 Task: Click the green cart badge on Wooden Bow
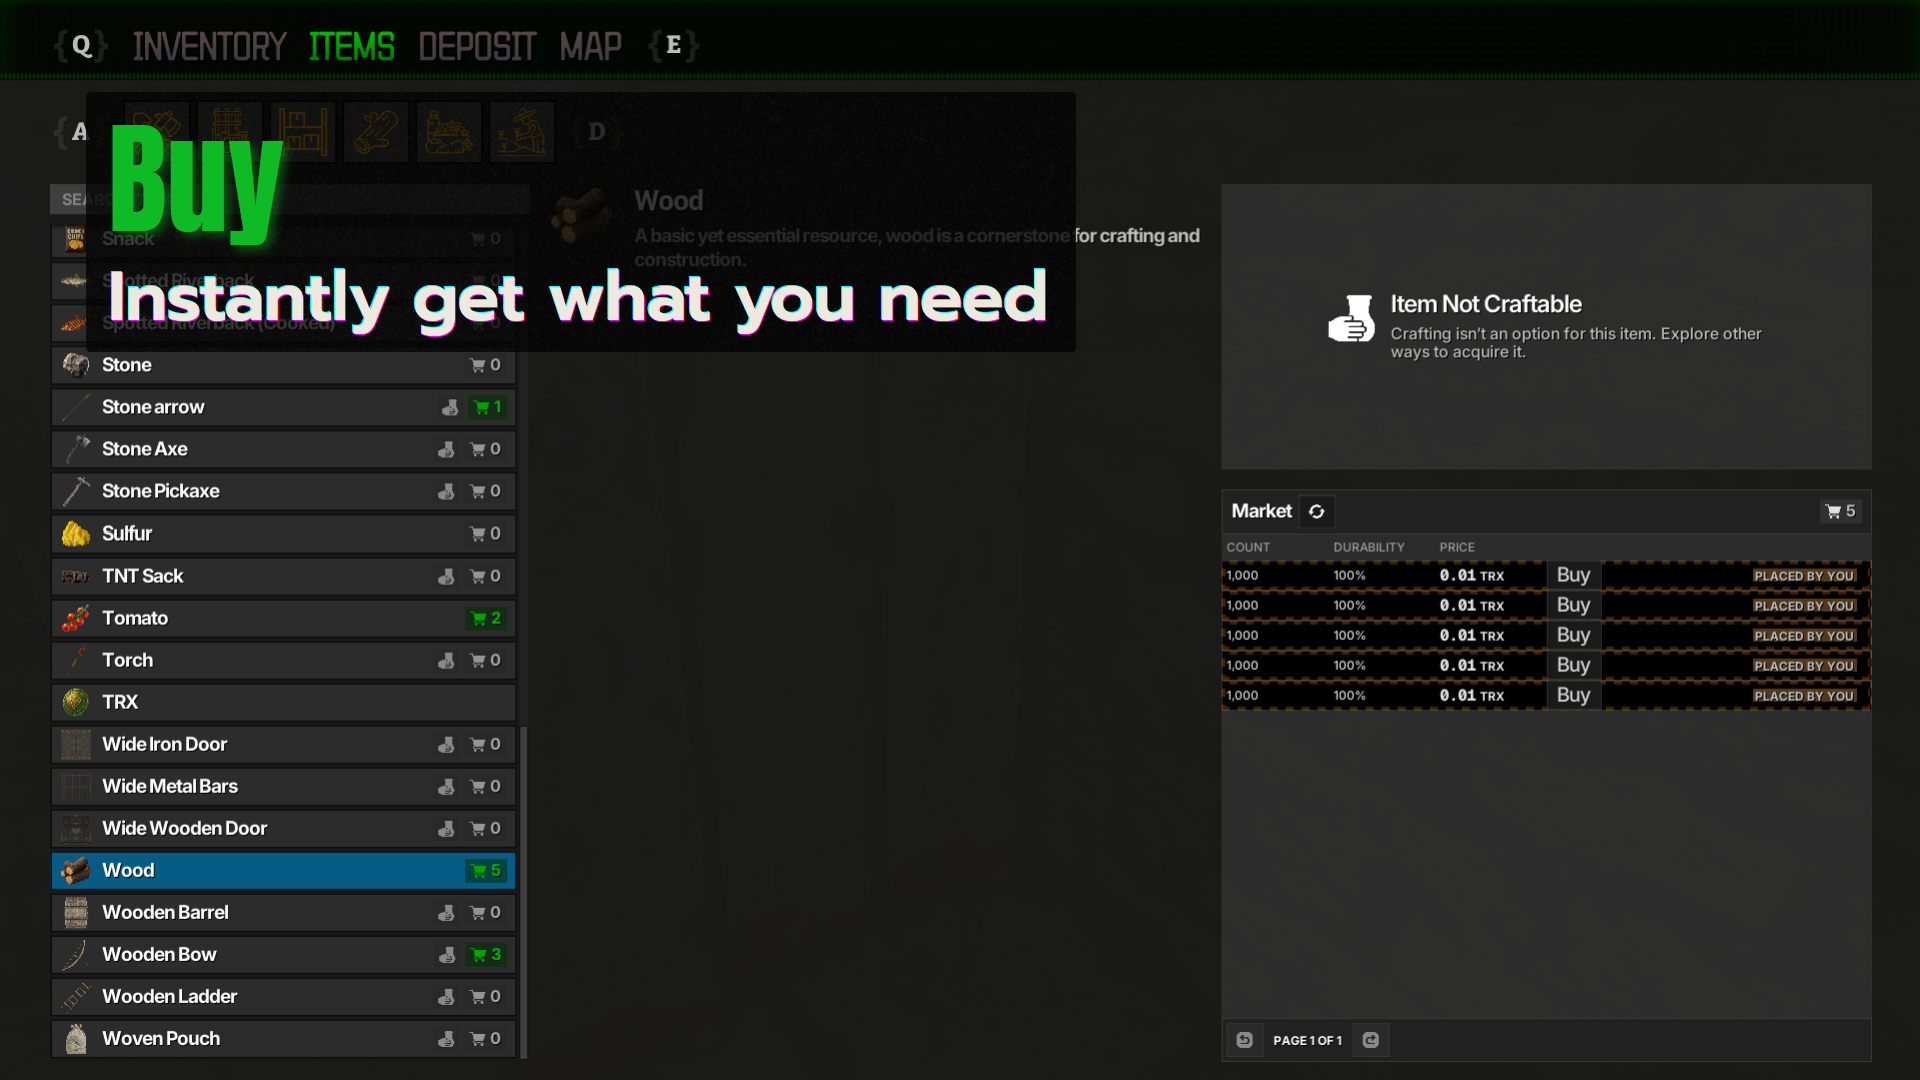(x=486, y=955)
